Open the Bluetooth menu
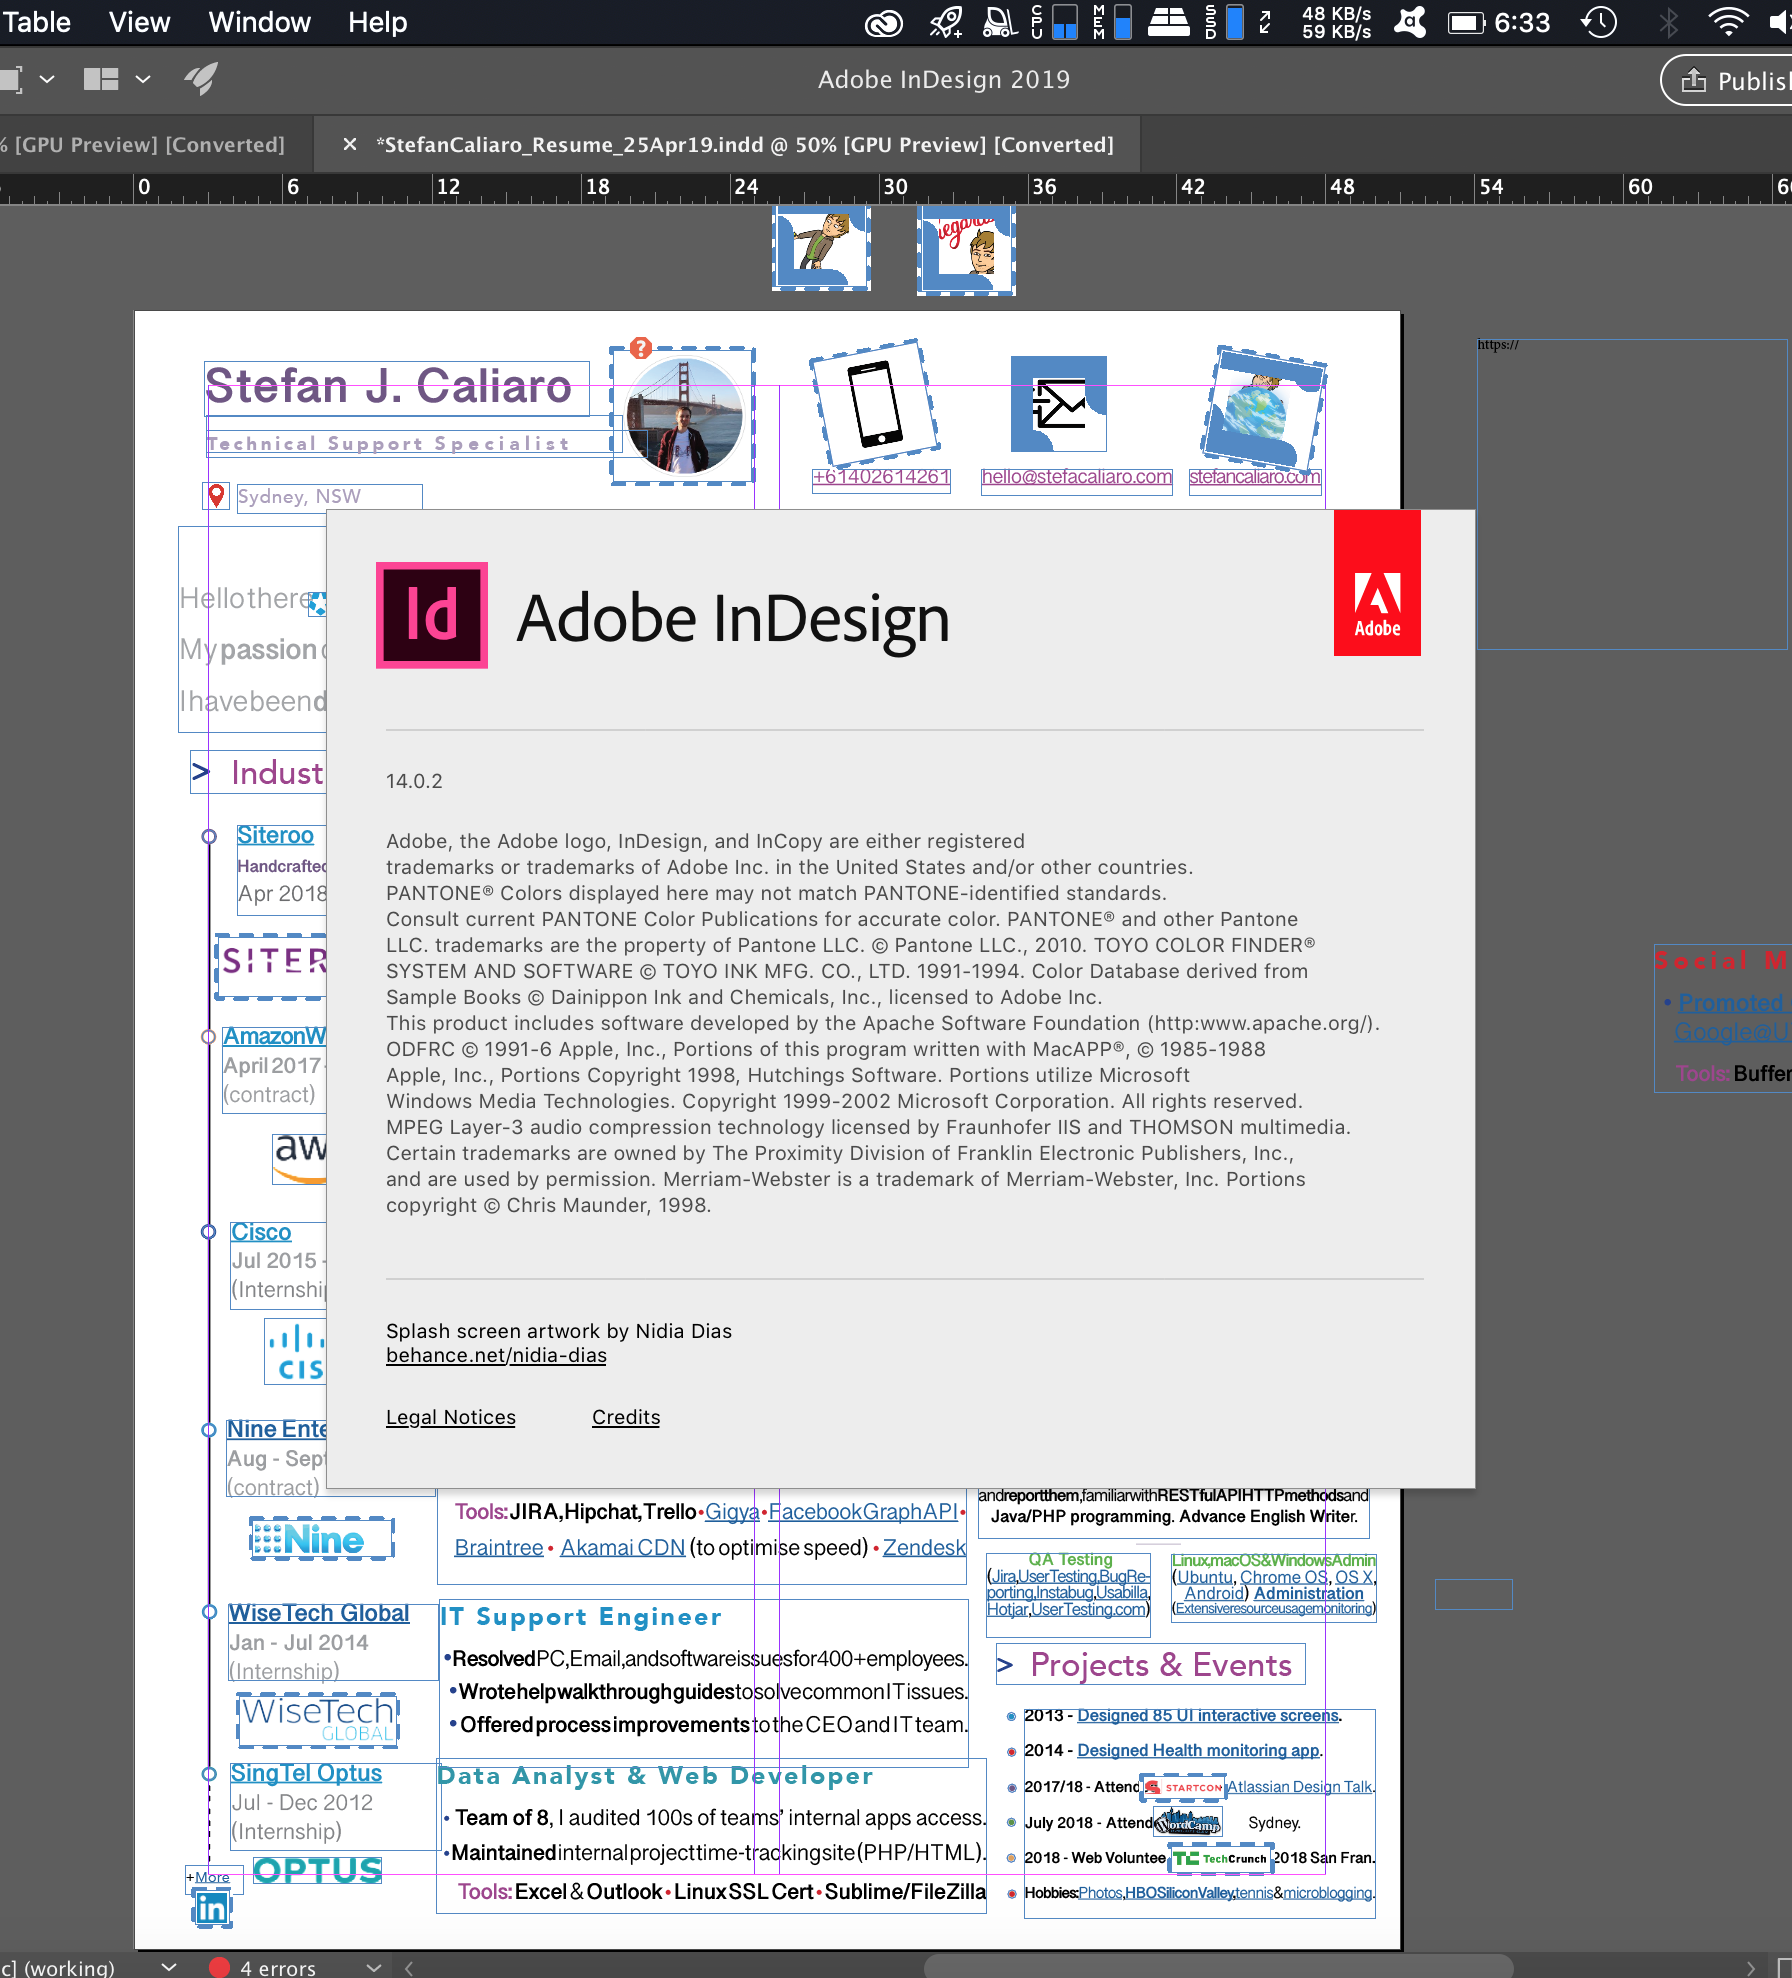Screen dimensions: 1792x1978 point(1668,22)
